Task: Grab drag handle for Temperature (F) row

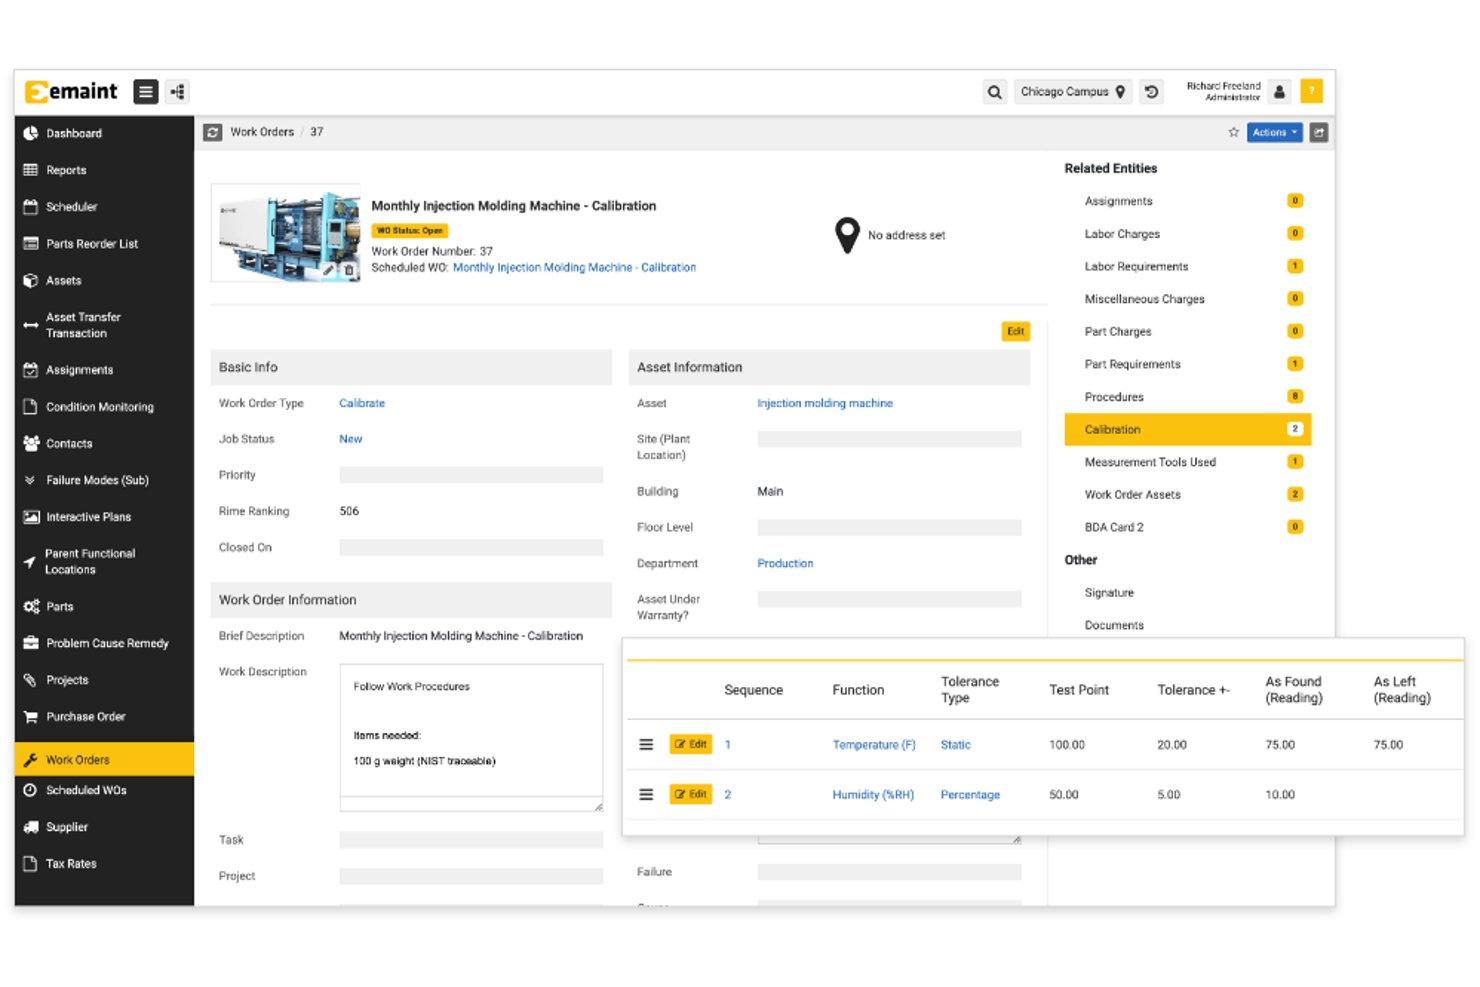Action: [646, 745]
